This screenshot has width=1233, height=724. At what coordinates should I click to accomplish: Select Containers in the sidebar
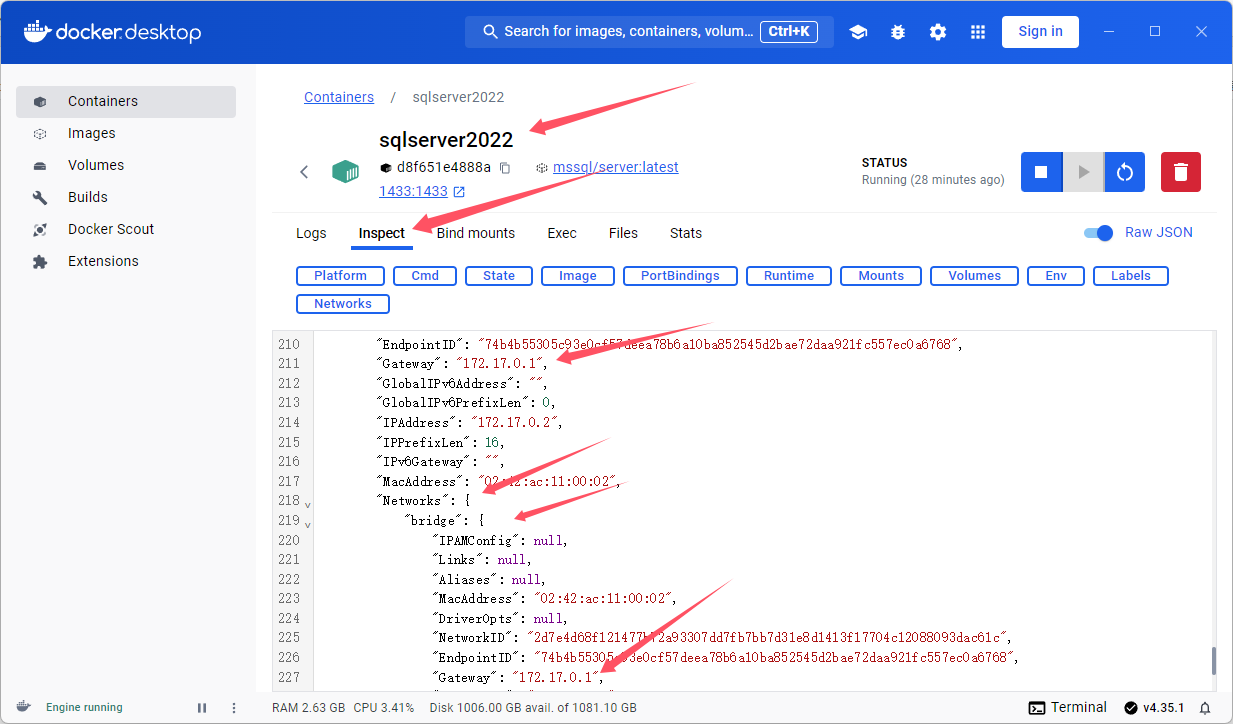click(126, 102)
